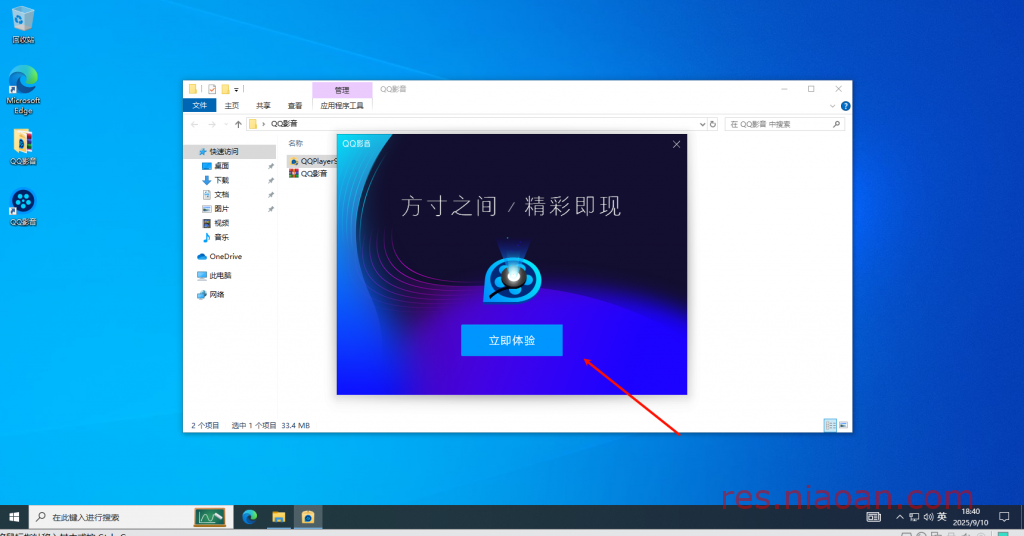Close the QQ影音 splash dialog
The image size is (1024, 536).
676,144
